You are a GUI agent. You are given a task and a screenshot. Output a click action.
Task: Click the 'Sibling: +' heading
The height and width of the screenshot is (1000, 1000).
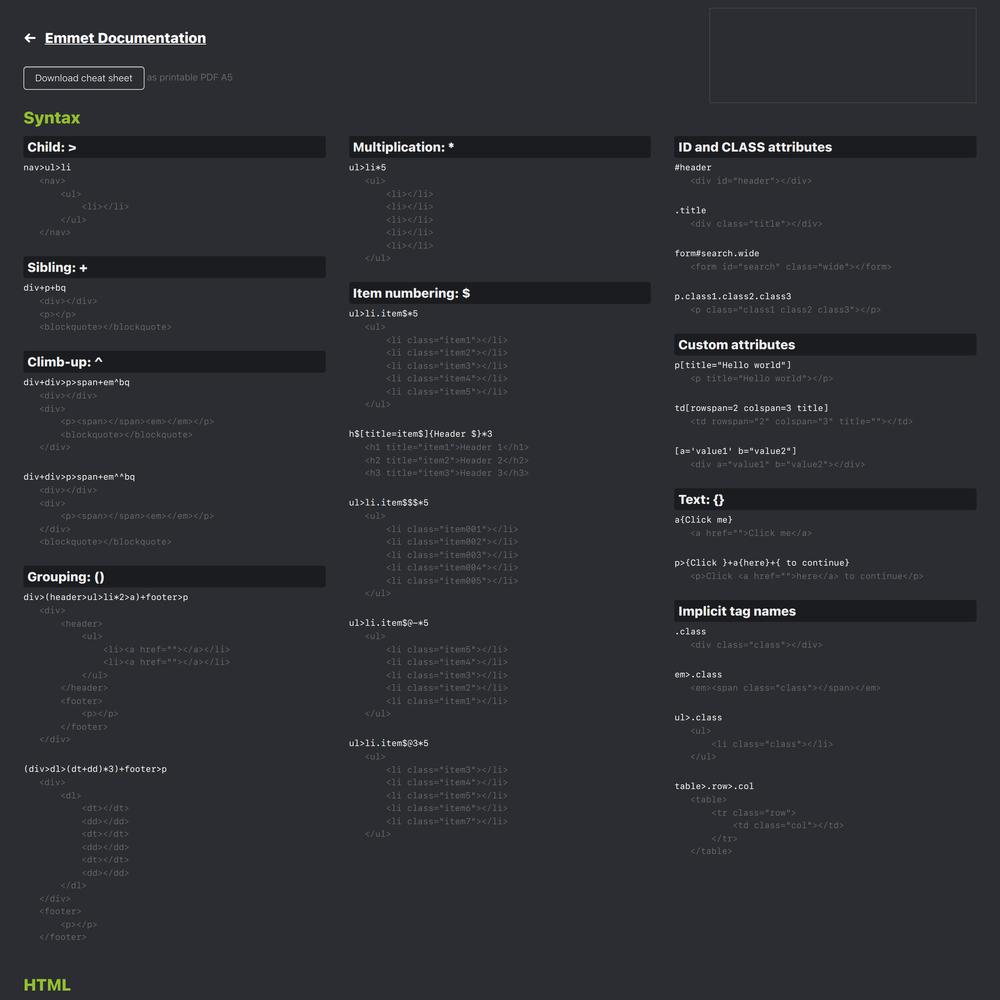pos(174,267)
